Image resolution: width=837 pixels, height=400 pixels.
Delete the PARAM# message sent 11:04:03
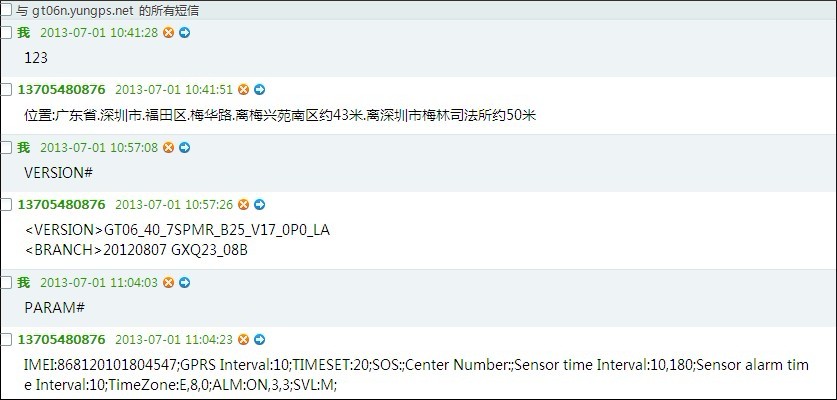pyautogui.click(x=169, y=283)
